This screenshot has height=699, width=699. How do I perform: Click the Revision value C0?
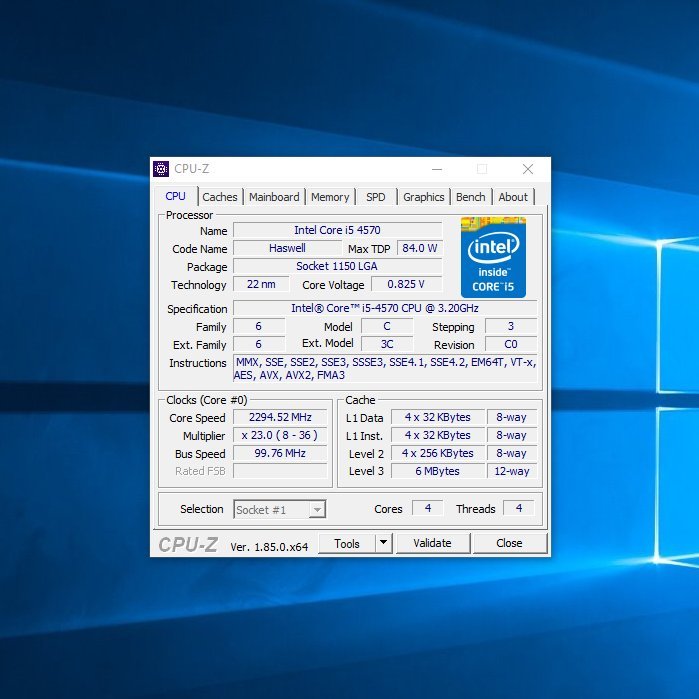(511, 344)
